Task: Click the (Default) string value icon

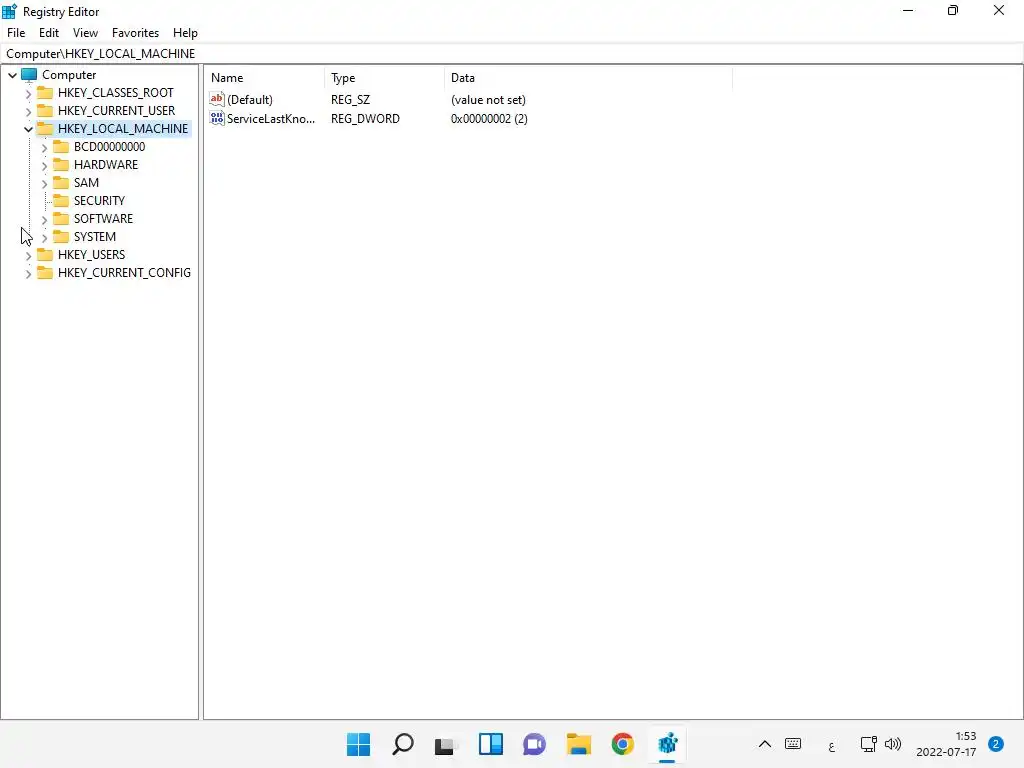Action: point(217,99)
